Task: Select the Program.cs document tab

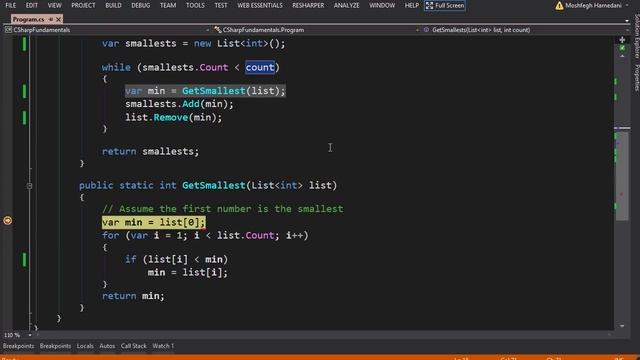Action: 29,19
